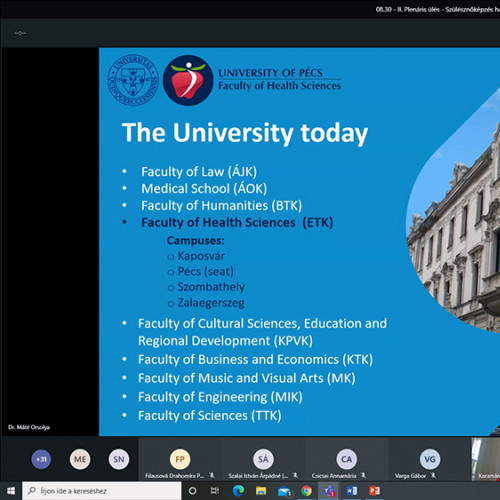Viewport: 500px width, 500px height.
Task: Open Microsoft Word from taskbar
Action: (352, 491)
